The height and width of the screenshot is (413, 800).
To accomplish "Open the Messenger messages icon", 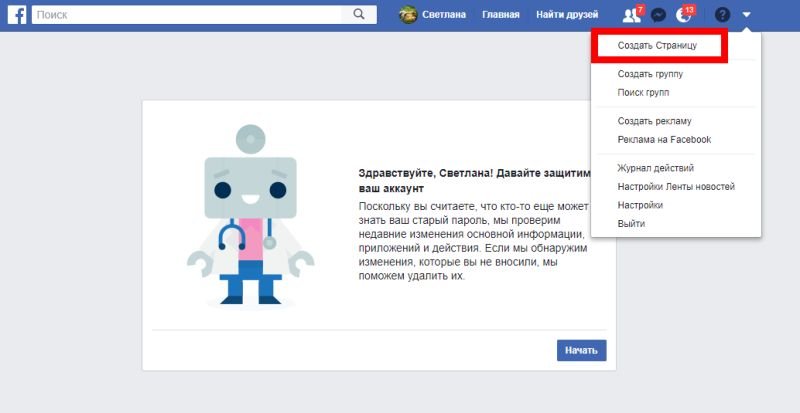I will coord(658,15).
